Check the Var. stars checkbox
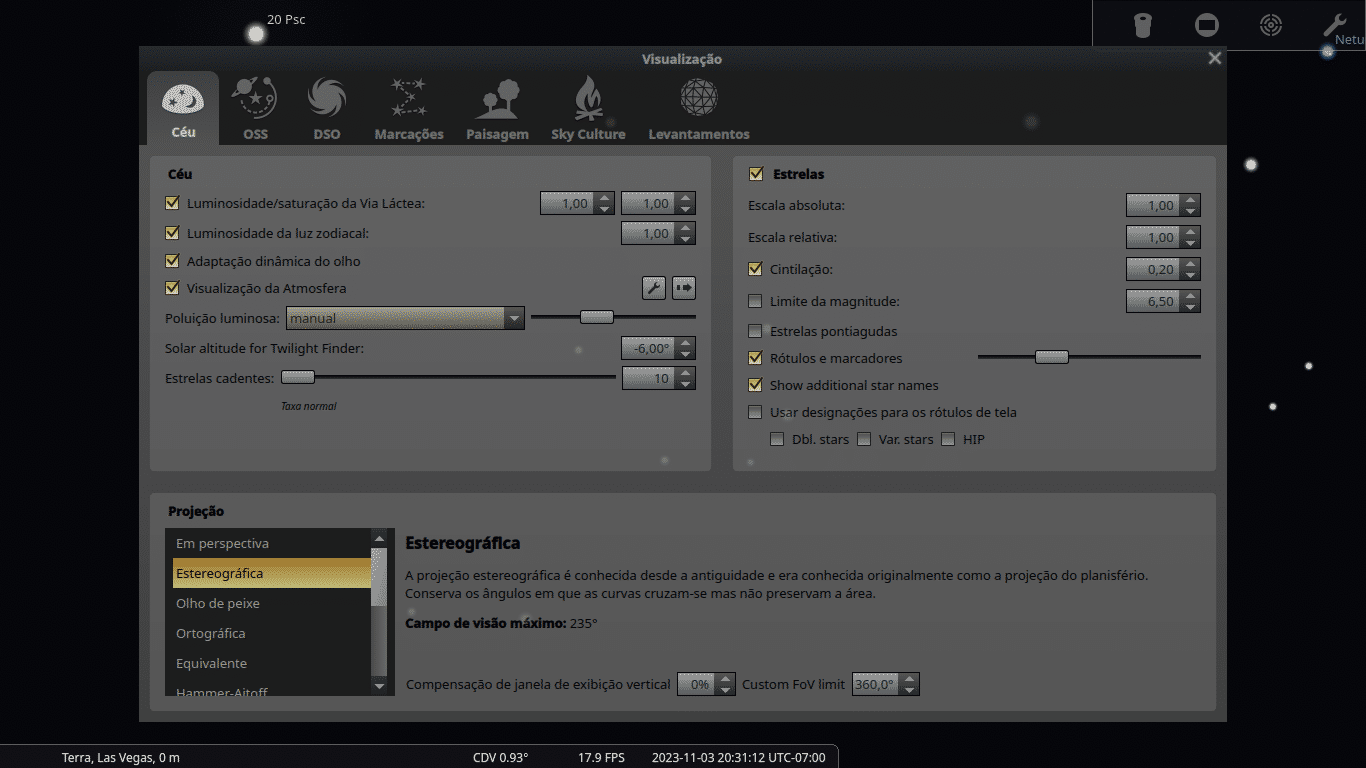The image size is (1366, 768). click(864, 439)
